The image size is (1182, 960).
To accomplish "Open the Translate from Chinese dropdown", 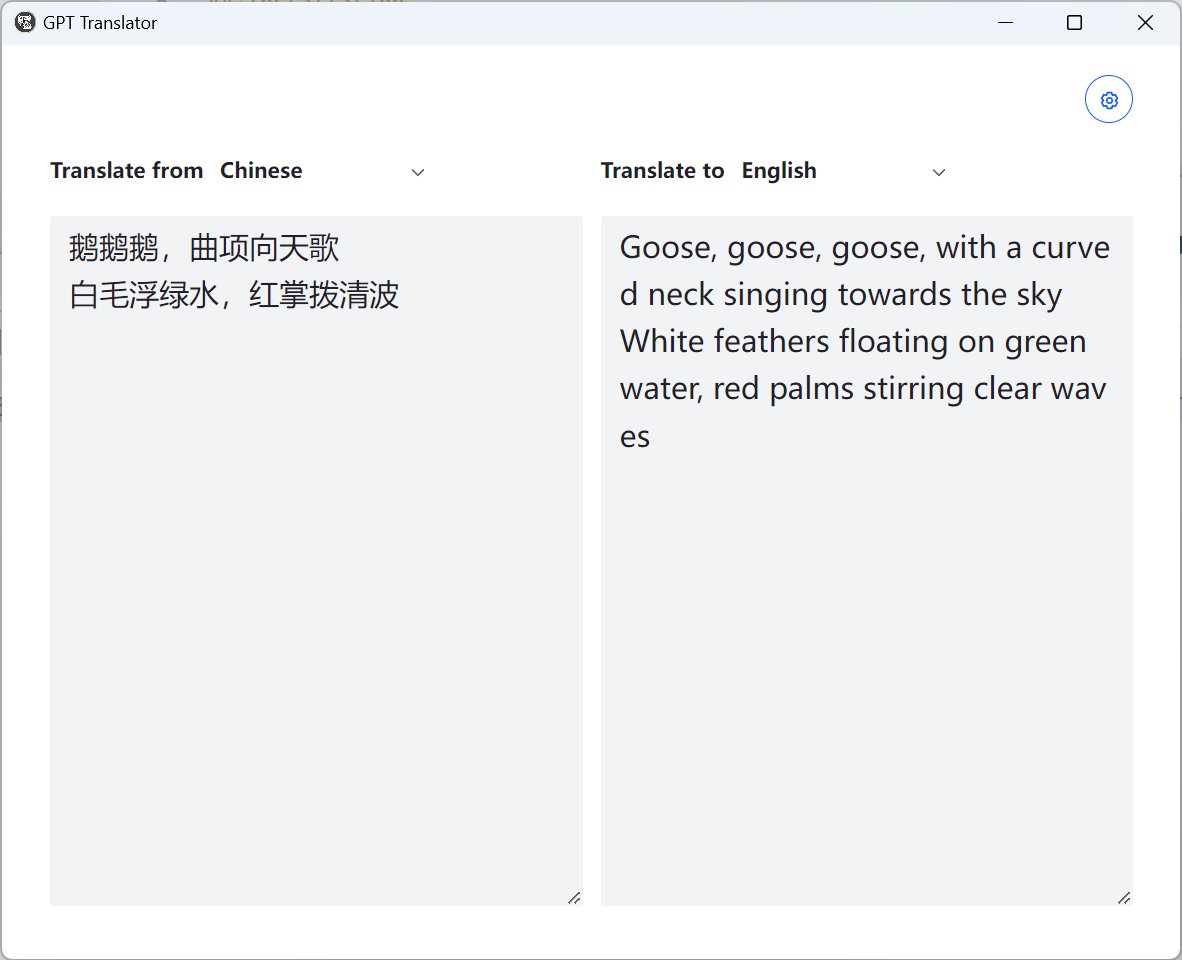I will [323, 171].
